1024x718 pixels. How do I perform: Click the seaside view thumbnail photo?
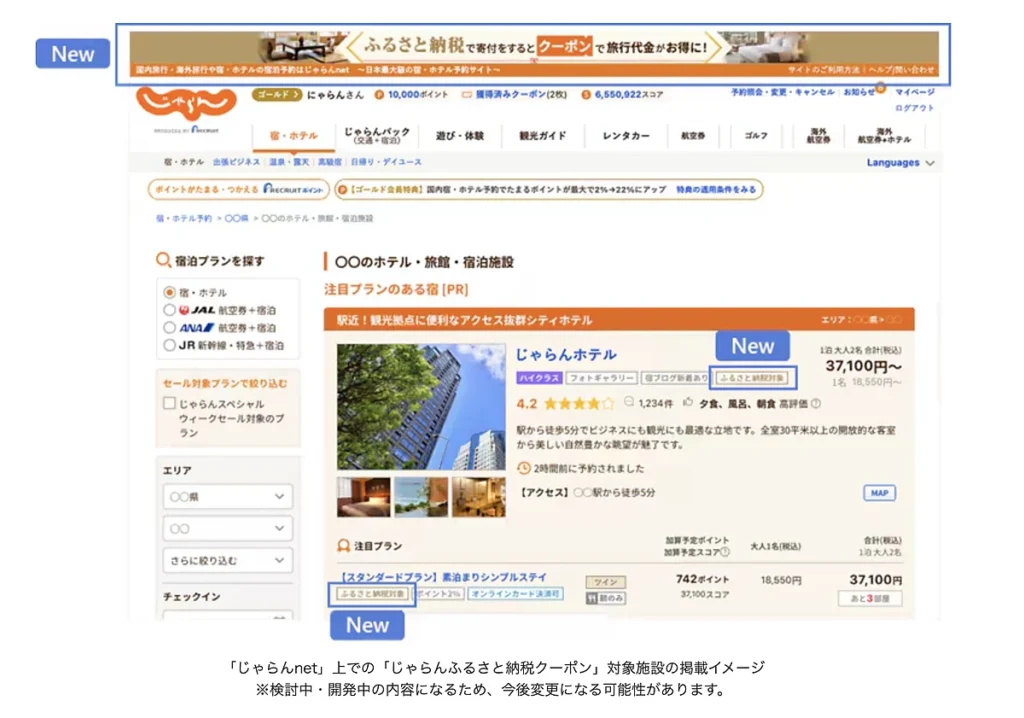point(421,497)
